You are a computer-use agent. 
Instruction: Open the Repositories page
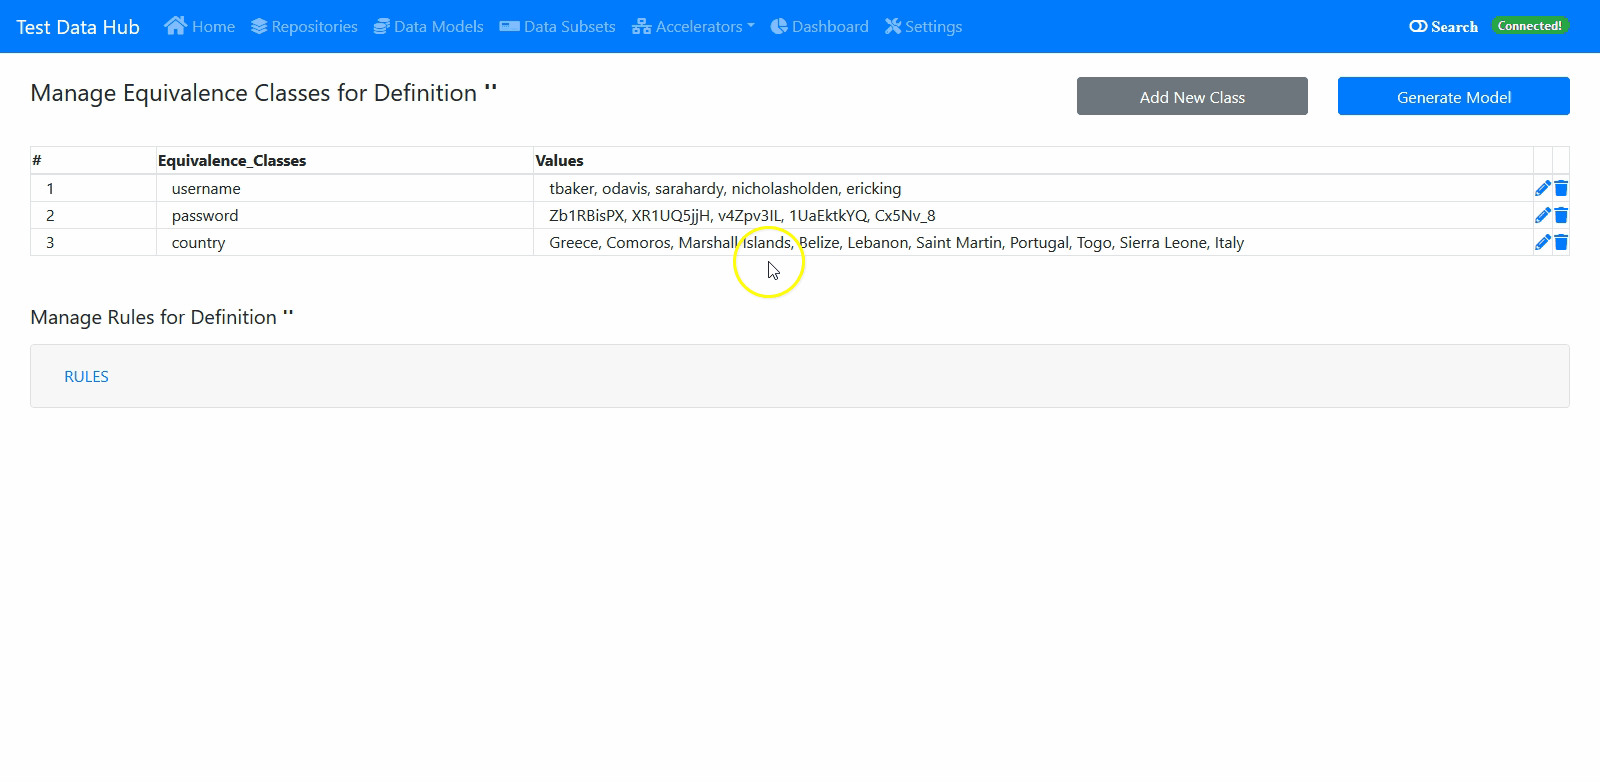(x=304, y=27)
